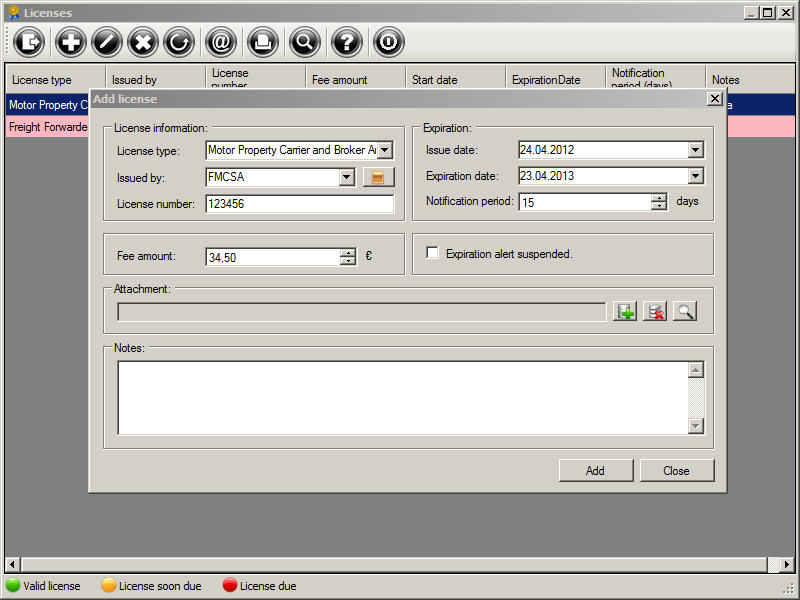The image size is (800, 600).
Task: Open the Issued by dropdown
Action: [346, 177]
